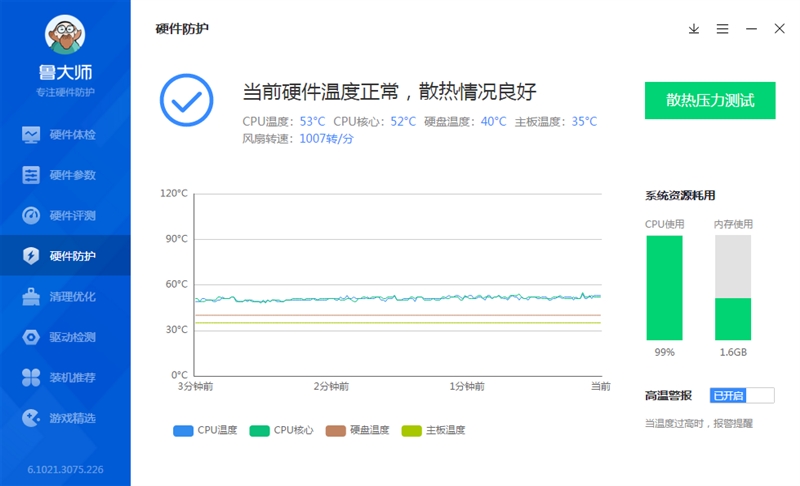Go to 装机推荐 menu label
Image resolution: width=800 pixels, height=486 pixels.
72,377
